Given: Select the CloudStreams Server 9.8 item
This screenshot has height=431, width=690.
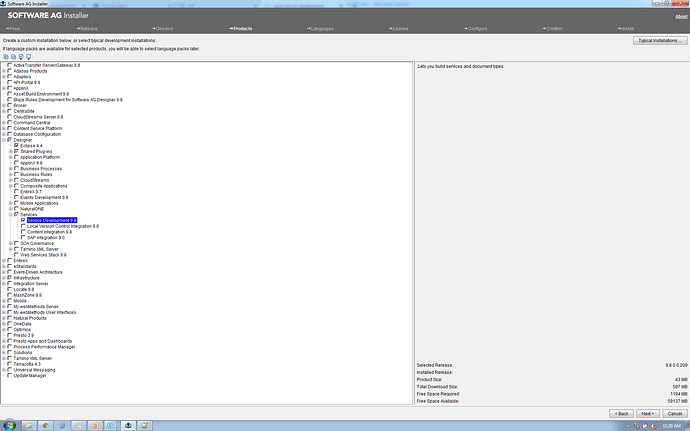Looking at the screenshot, I should click(38, 117).
